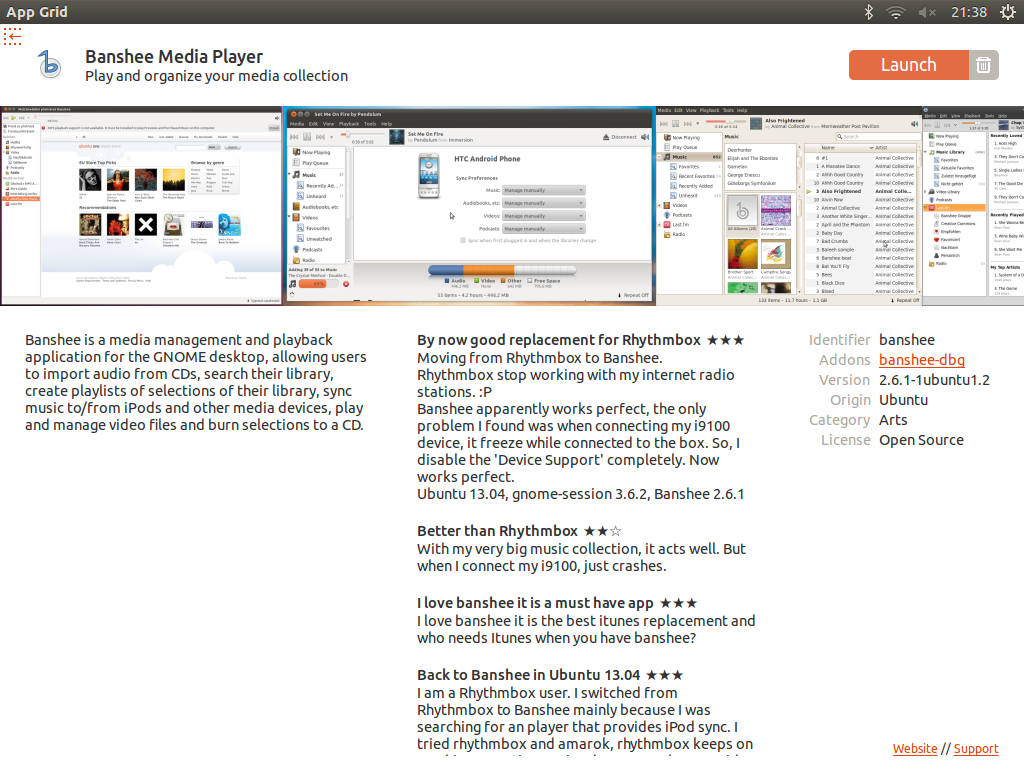The width and height of the screenshot is (1024, 768).
Task: Click the back arrow icon
Action: [x=12, y=37]
